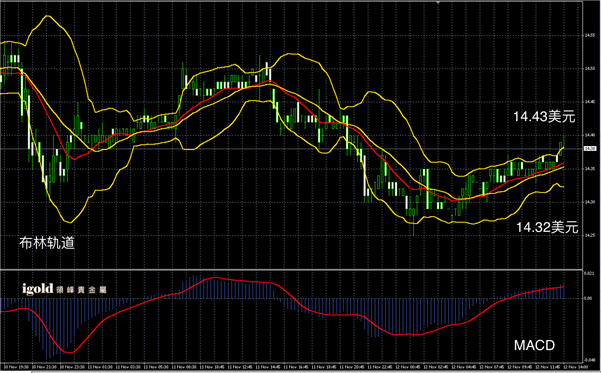The width and height of the screenshot is (601, 373).
Task: Click the 14.55 price axis label
Action: [590, 35]
